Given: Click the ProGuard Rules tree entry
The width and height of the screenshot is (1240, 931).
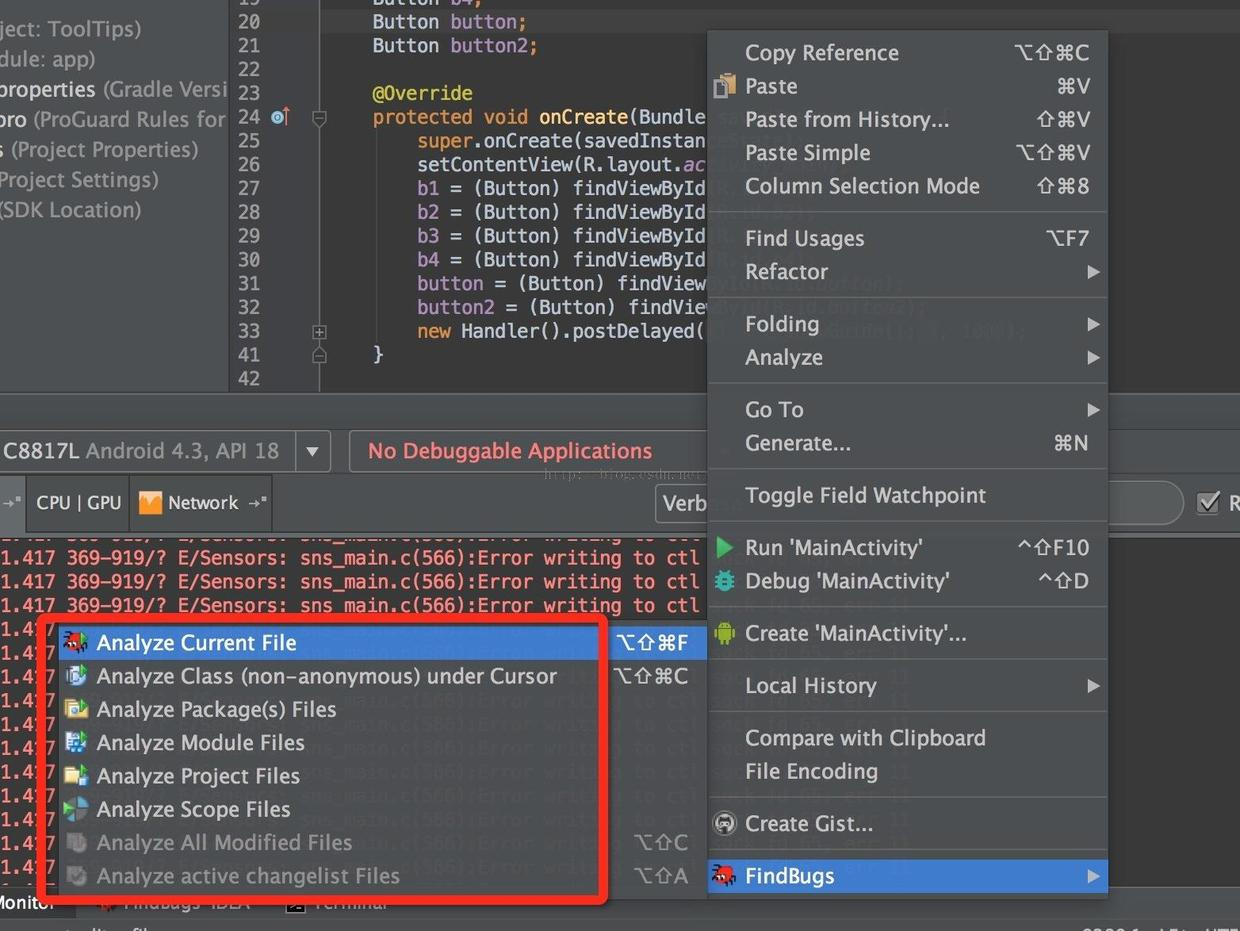Looking at the screenshot, I should pos(113,120).
